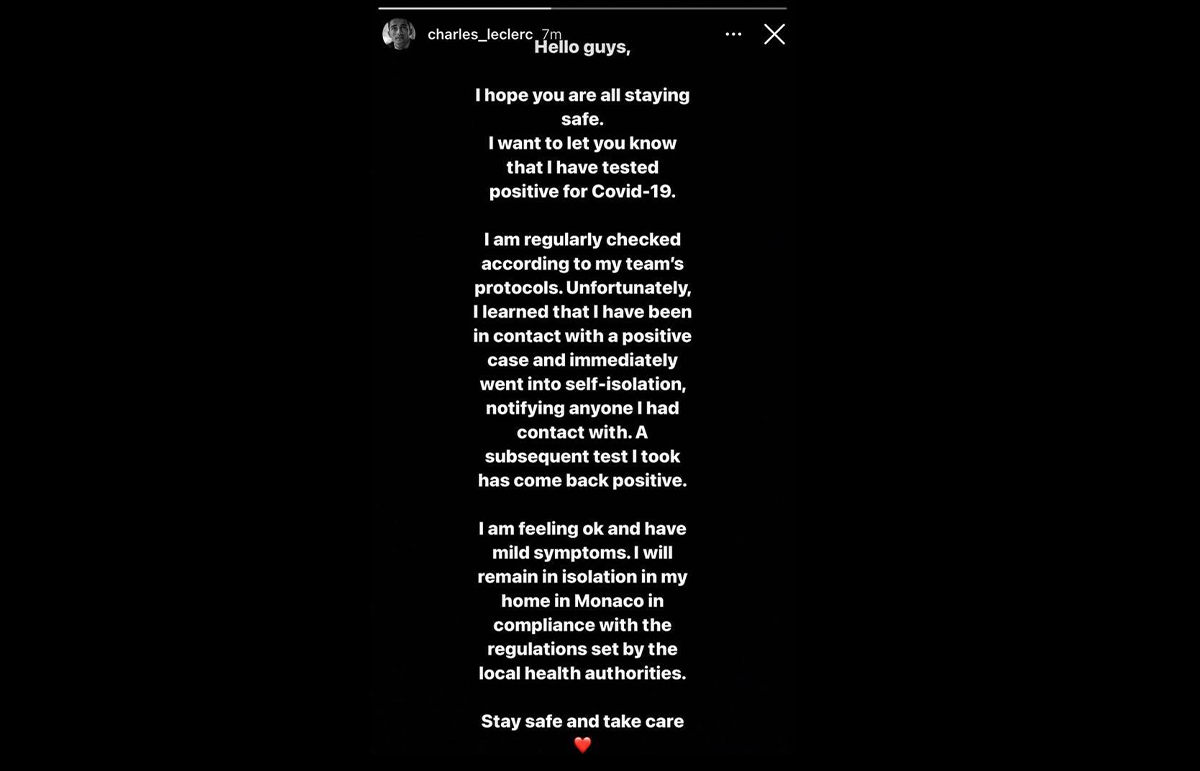Click the "subsequent test I took" line
This screenshot has width=1200, height=771.
click(582, 456)
